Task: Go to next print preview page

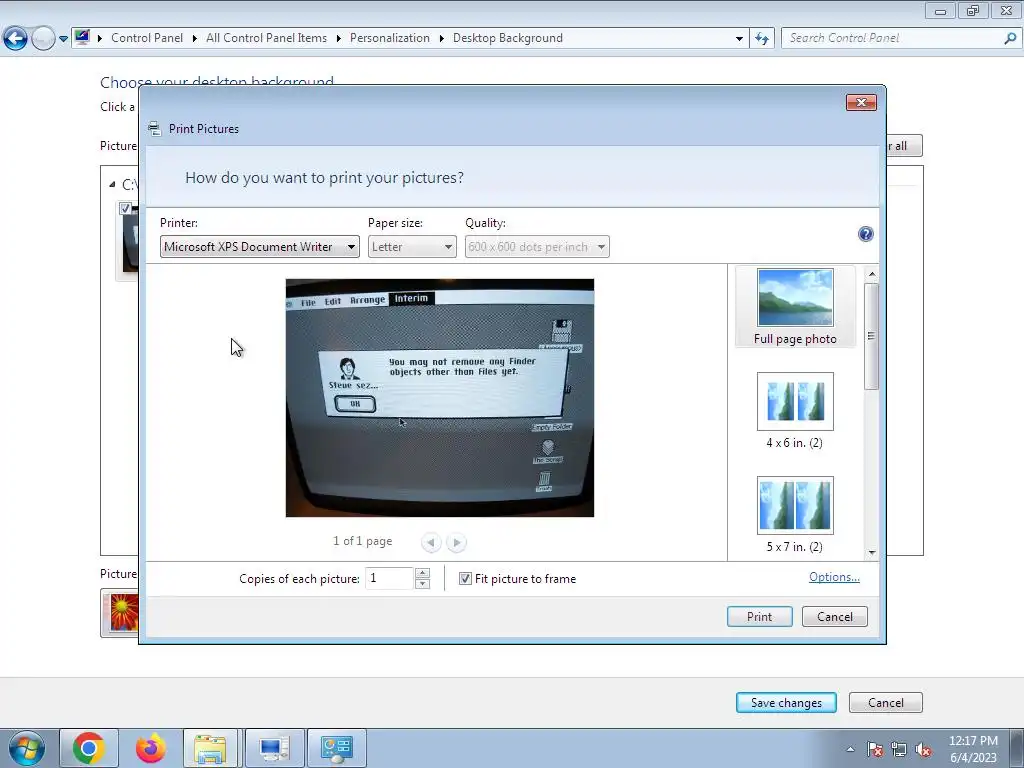Action: point(456,542)
